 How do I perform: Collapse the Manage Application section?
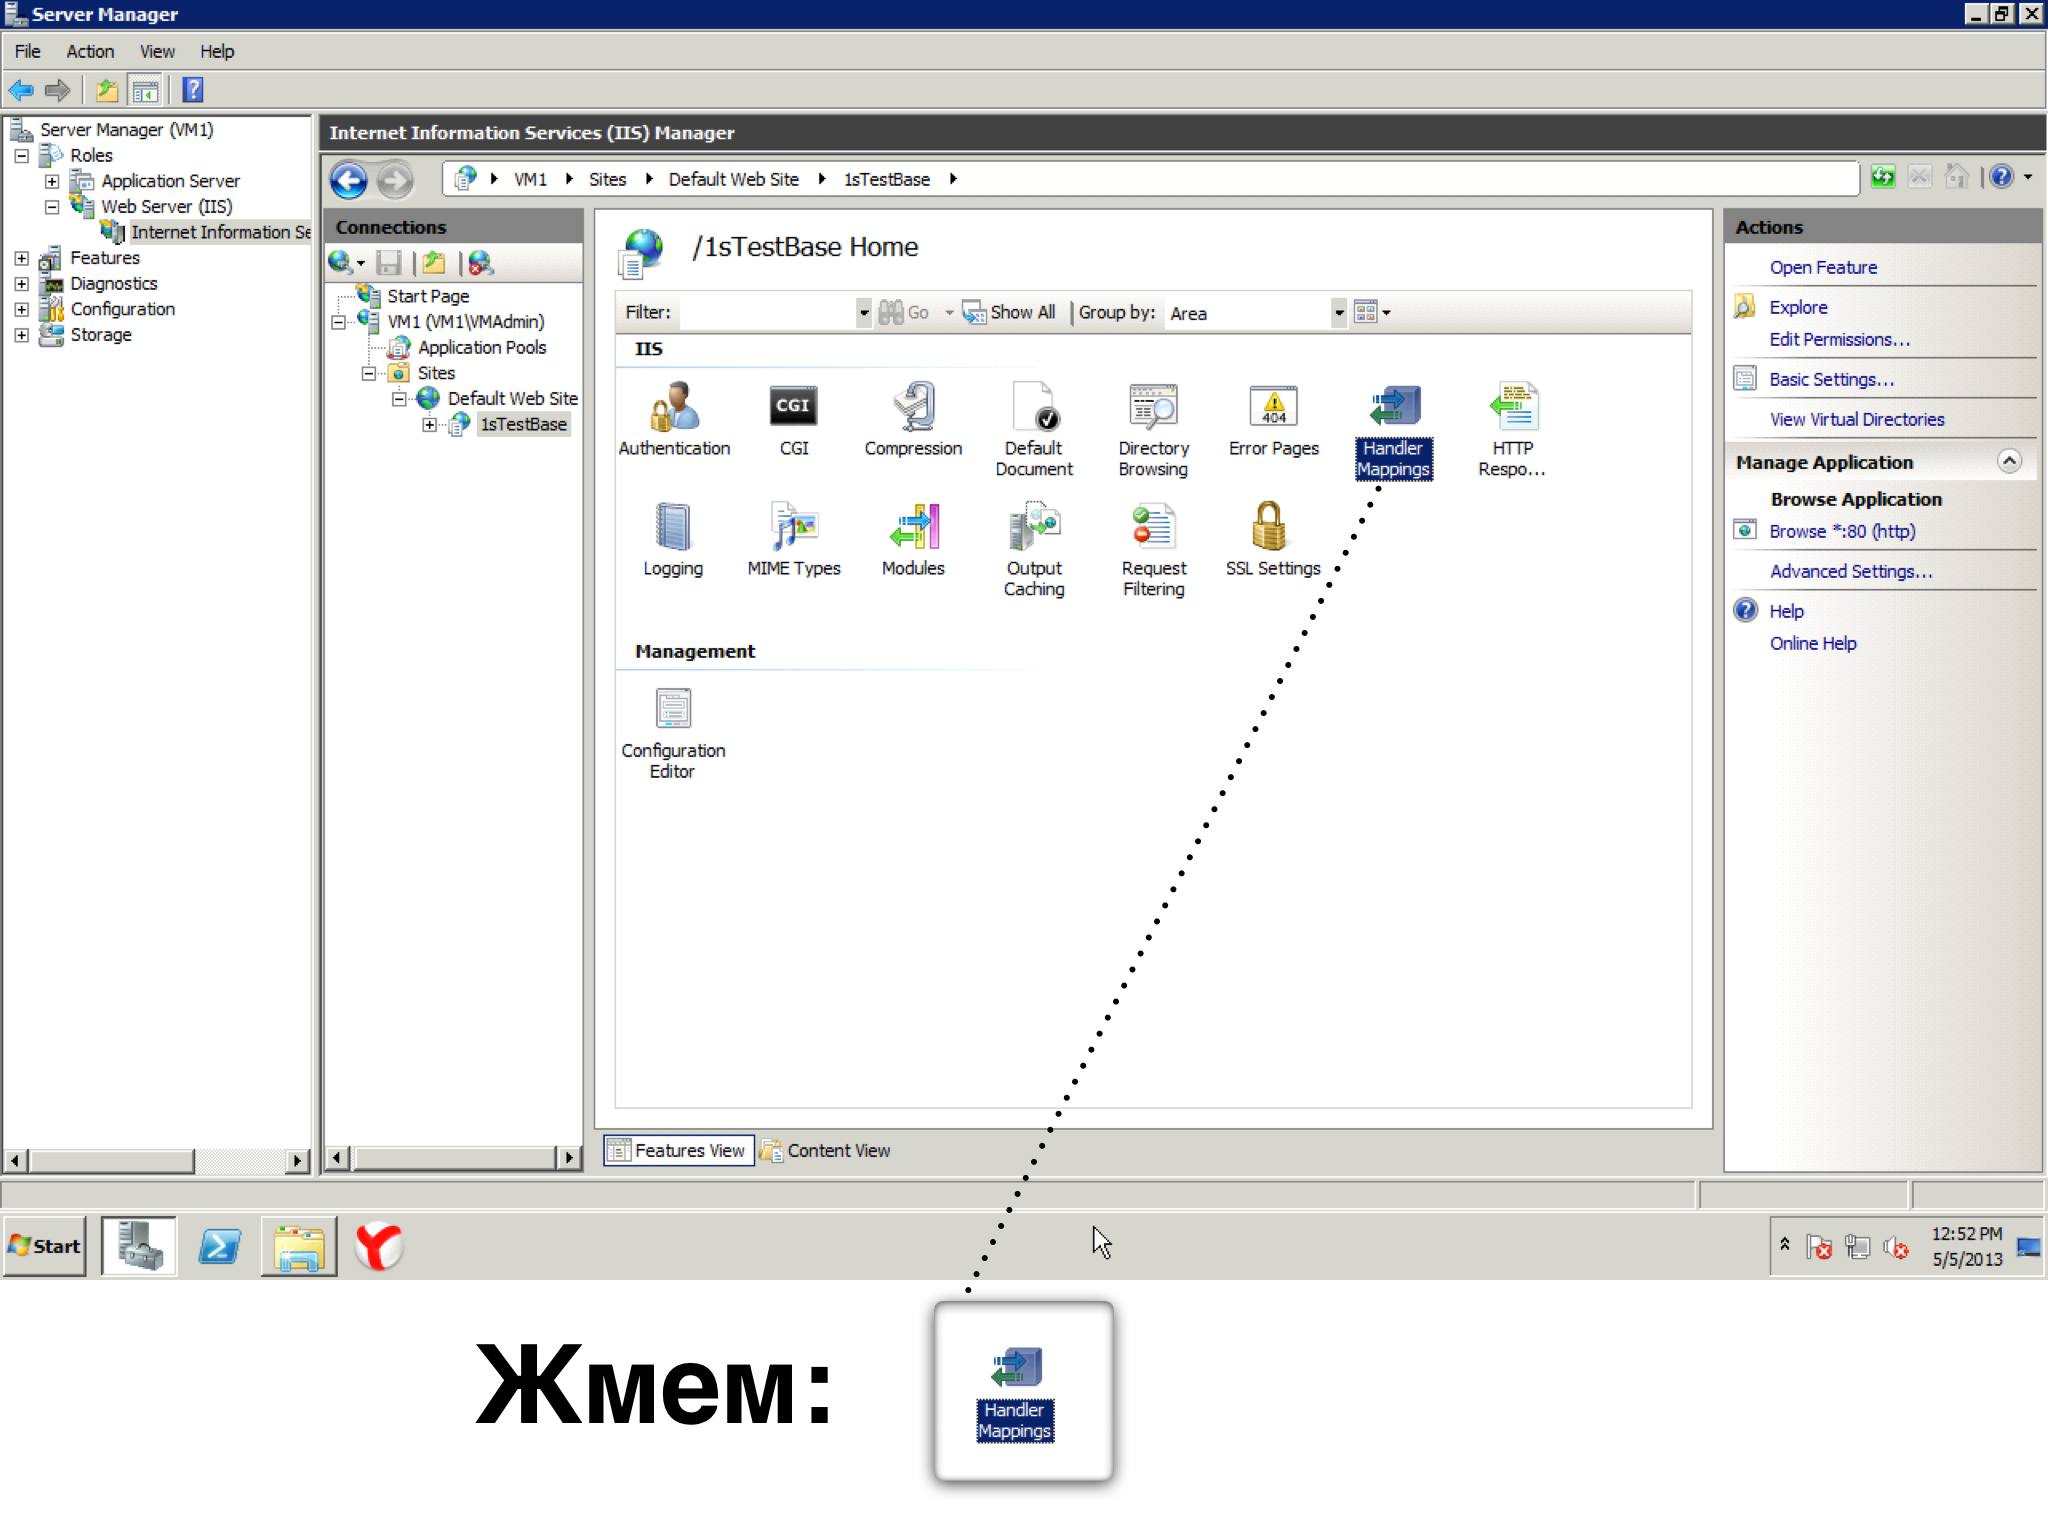(2009, 461)
